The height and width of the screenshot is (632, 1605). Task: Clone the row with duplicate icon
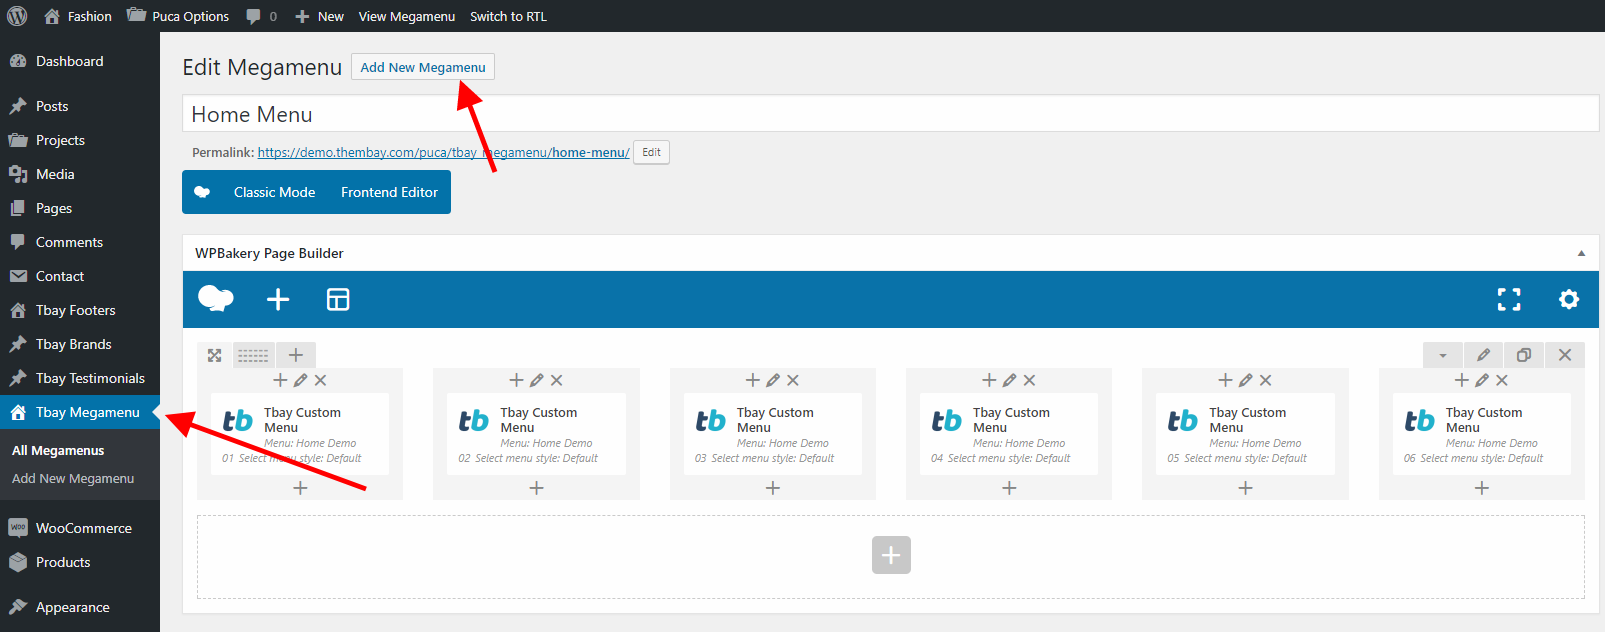pos(1524,355)
